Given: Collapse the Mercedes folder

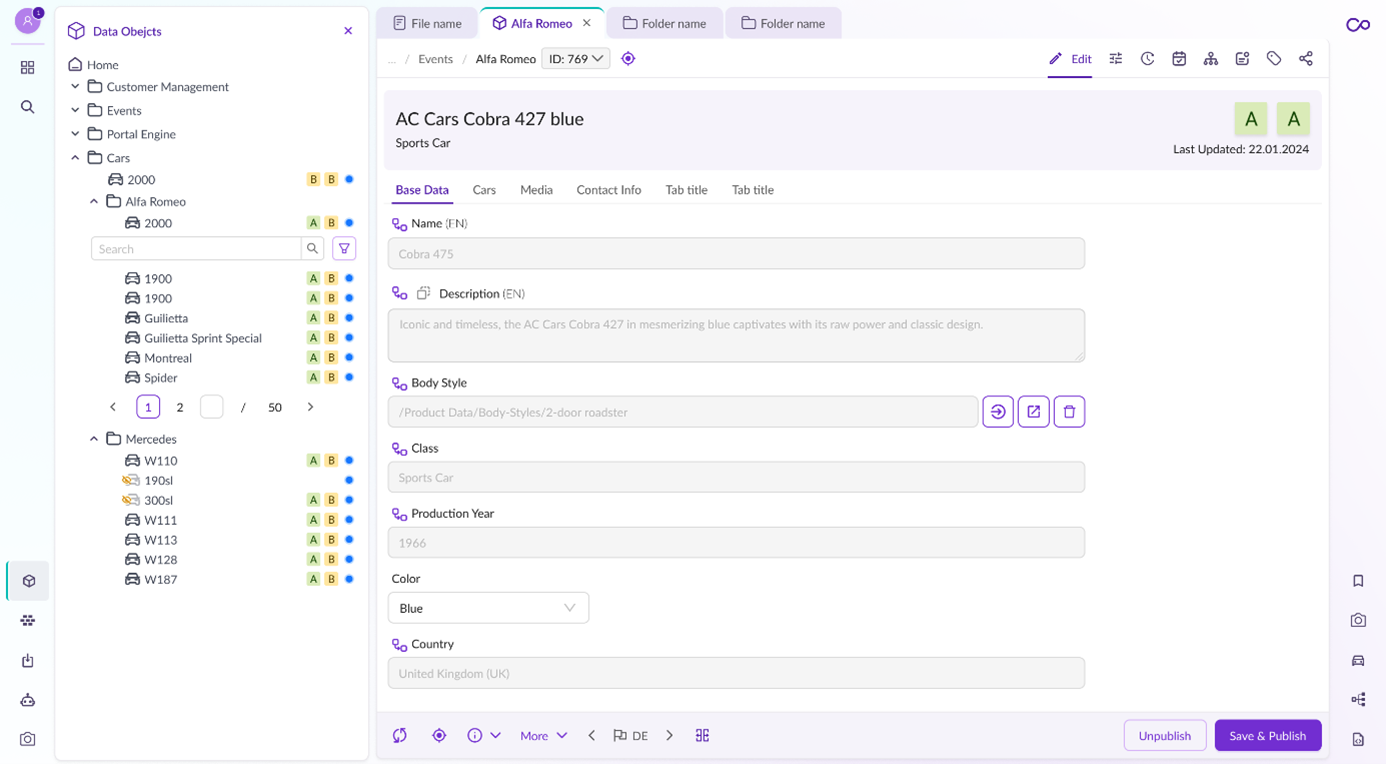Looking at the screenshot, I should [x=94, y=439].
